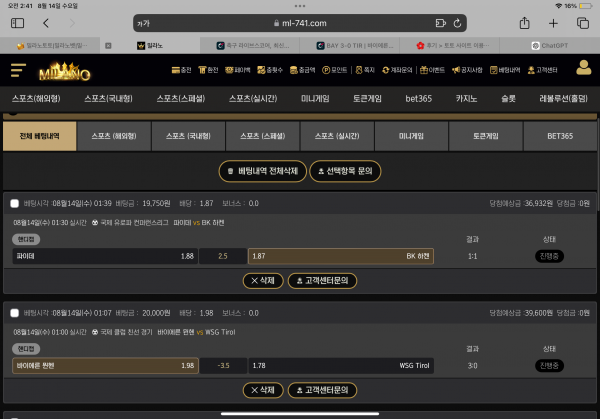Switch to the BET365 betting history tab
This screenshot has width=600, height=419.
560,136
